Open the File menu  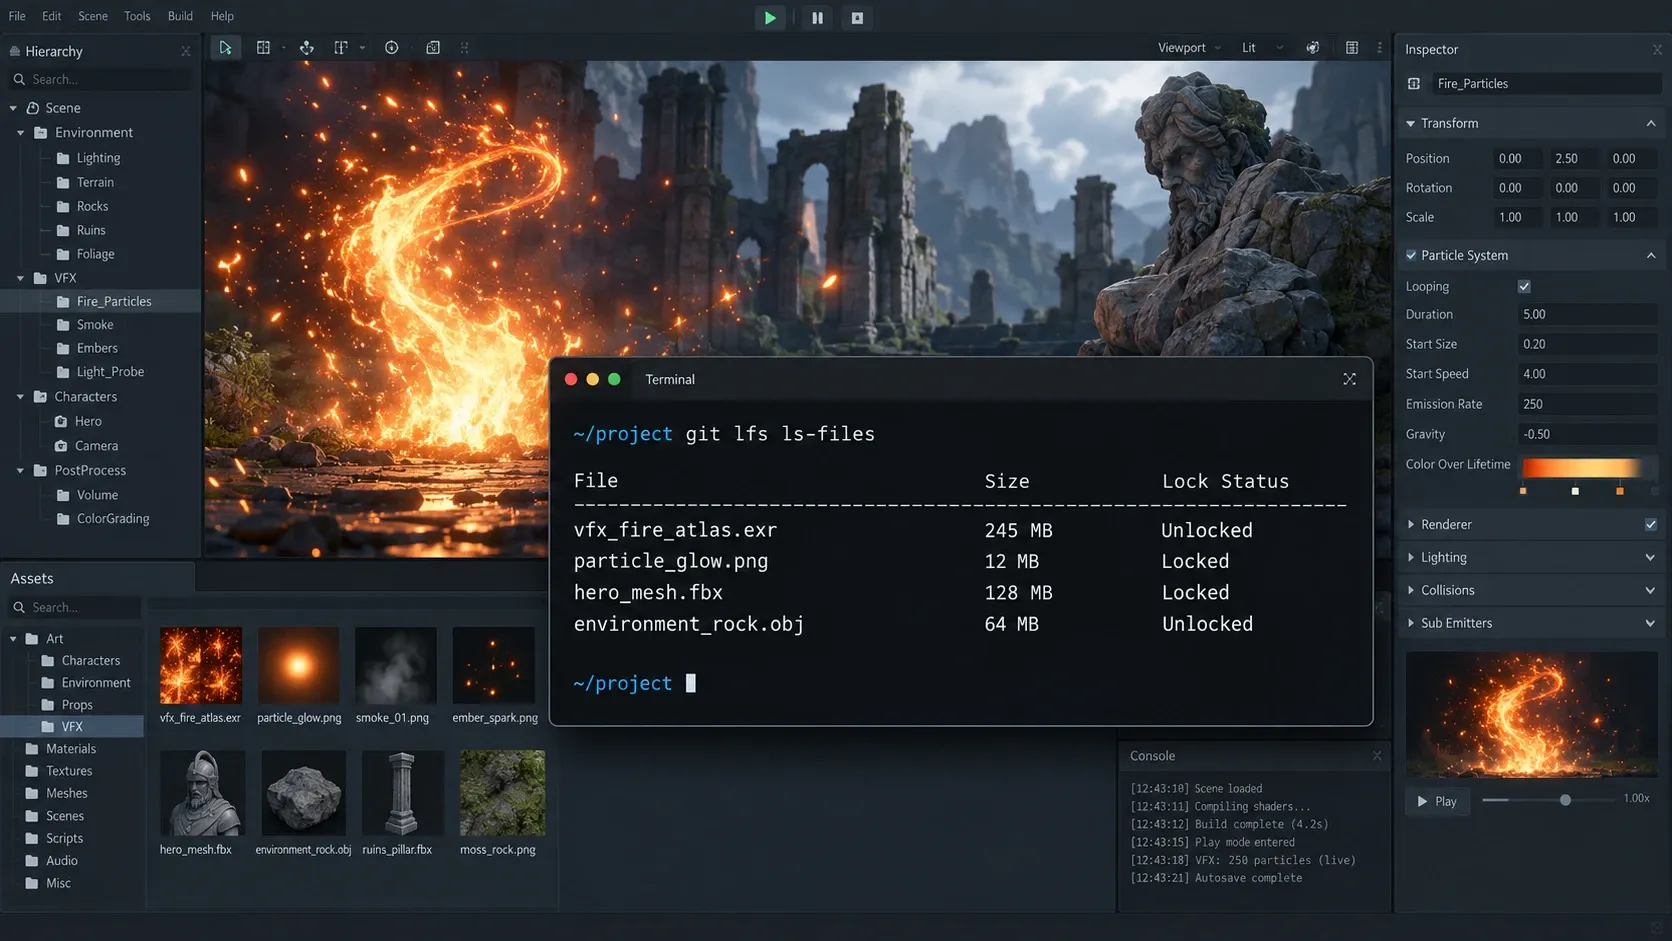pyautogui.click(x=17, y=16)
